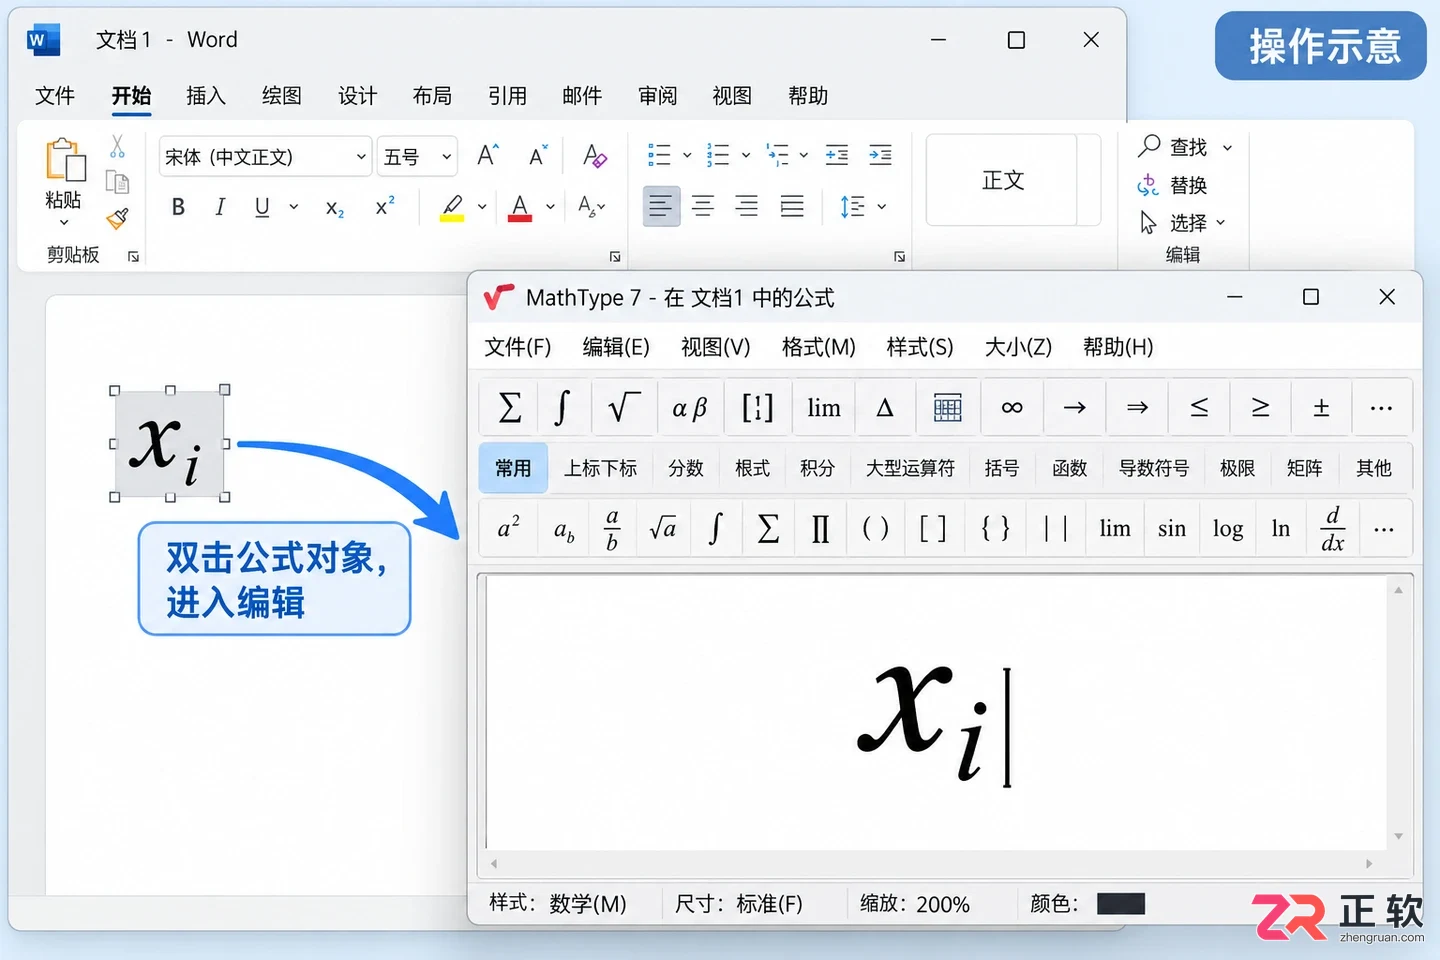Screen dimensions: 1440x960
Task: Toggle subscript formatting in Word ribbon
Action: [x=335, y=208]
